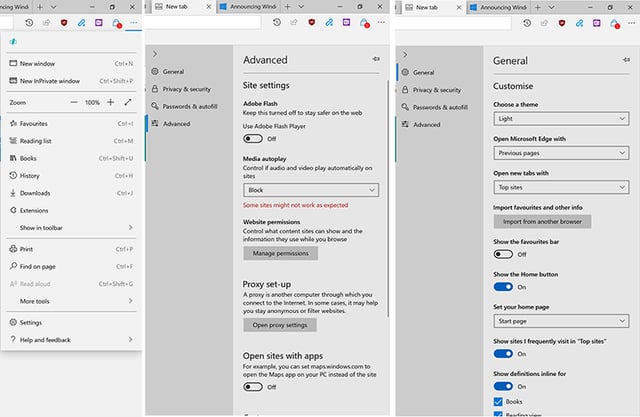
Task: Open Set your home page Start page dropdown
Action: coord(561,321)
